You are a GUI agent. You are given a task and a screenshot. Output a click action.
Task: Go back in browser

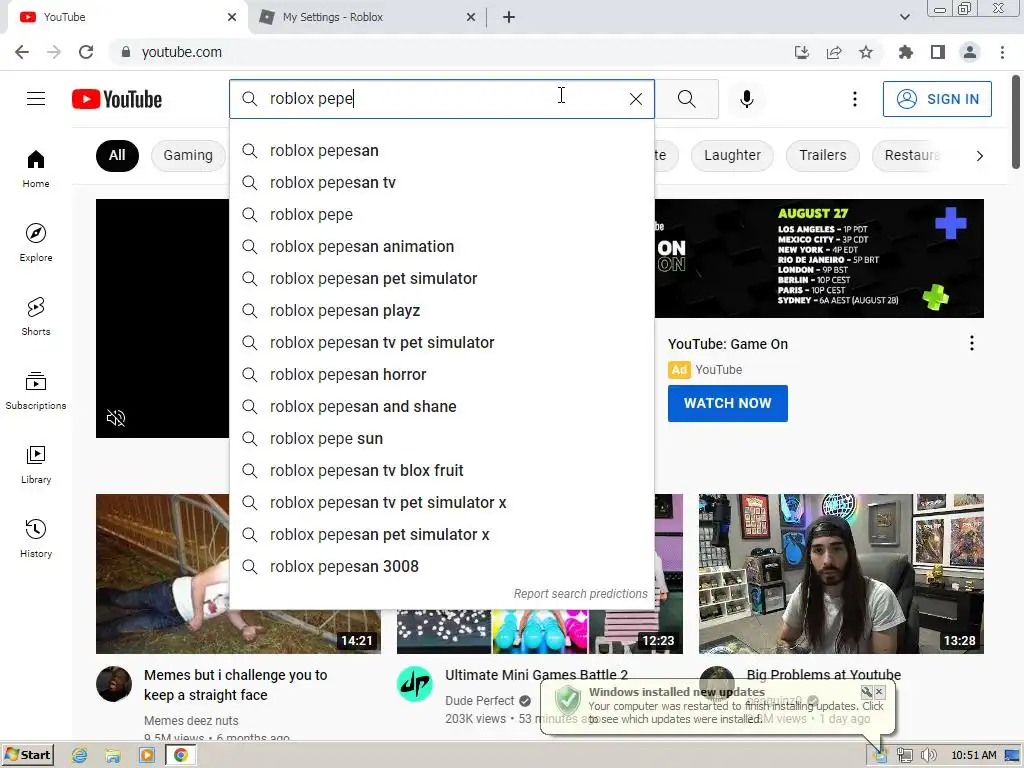[x=22, y=52]
